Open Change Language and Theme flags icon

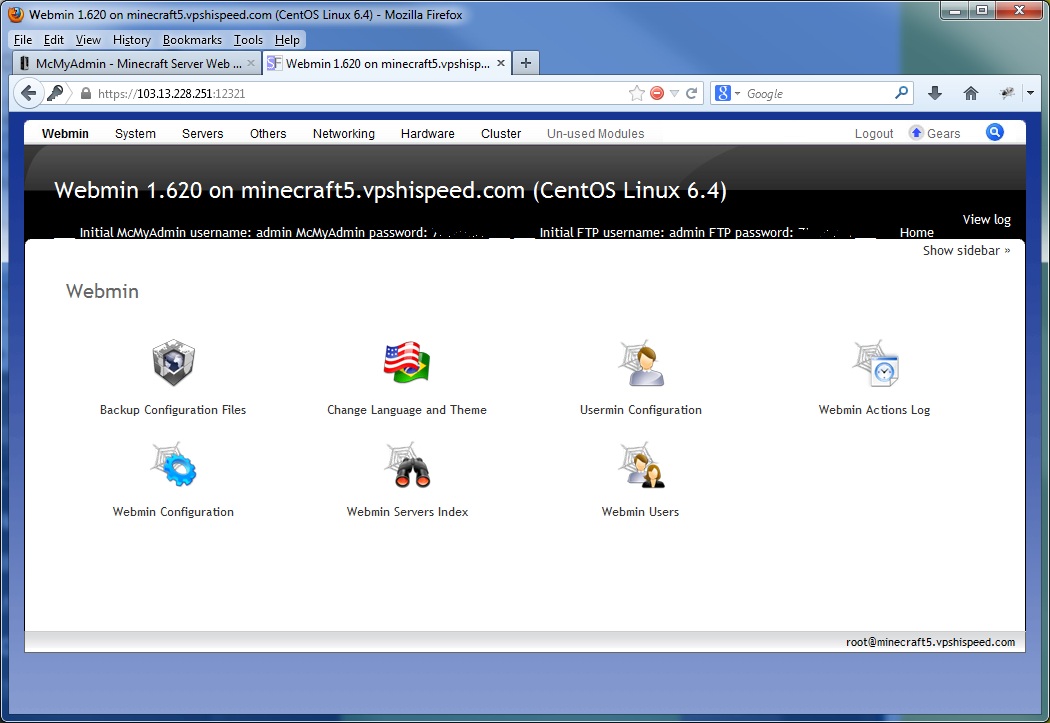pyautogui.click(x=406, y=362)
